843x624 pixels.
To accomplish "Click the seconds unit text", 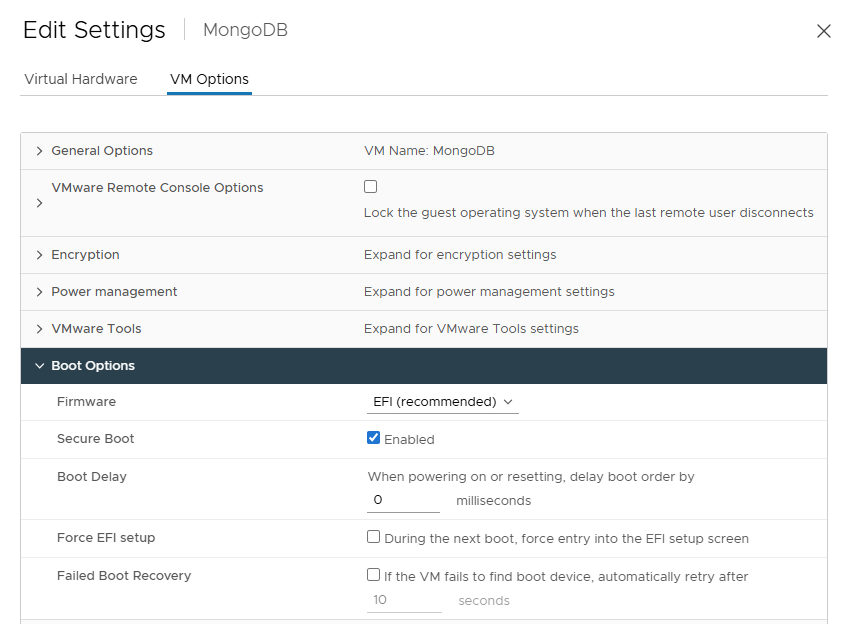I will [484, 601].
